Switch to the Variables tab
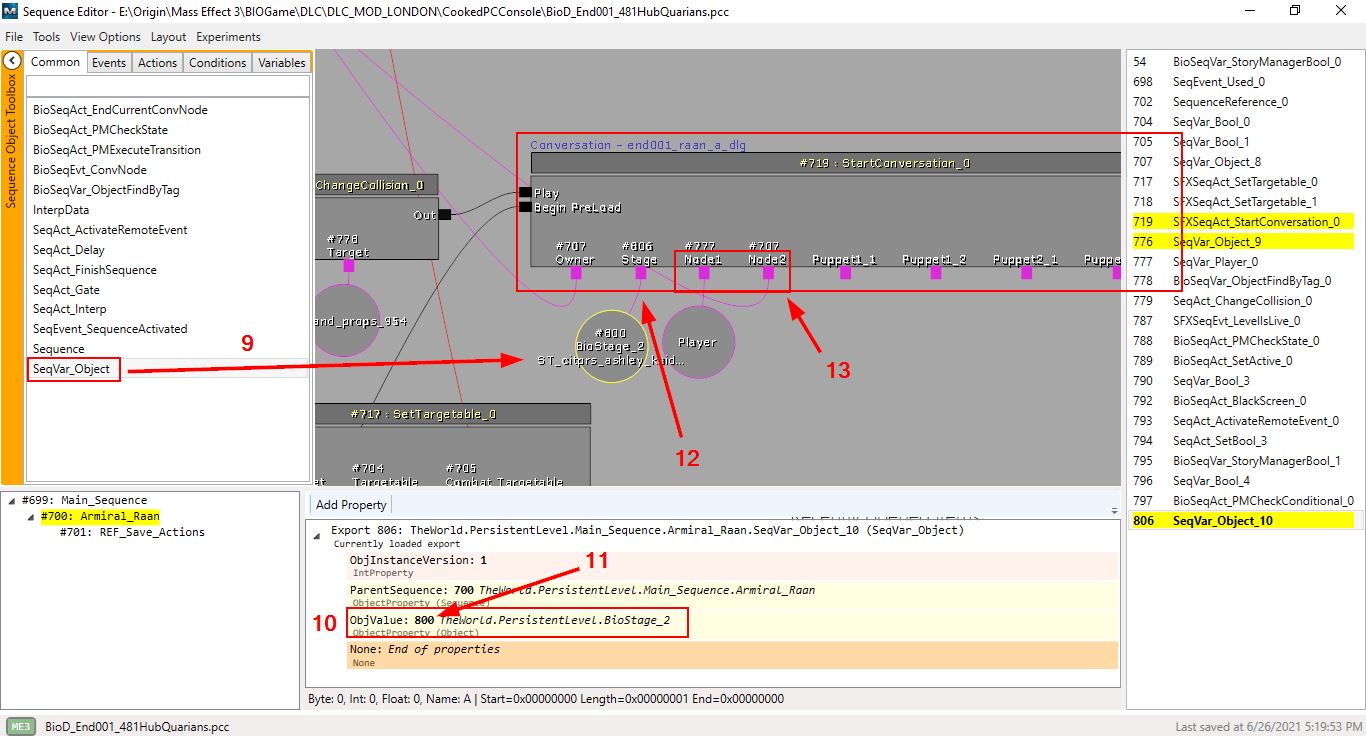This screenshot has width=1366, height=736. [281, 62]
